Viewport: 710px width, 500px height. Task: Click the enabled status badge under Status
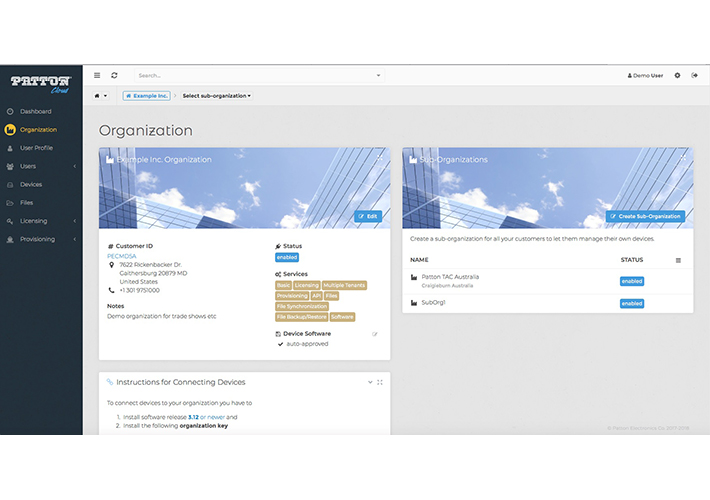click(x=287, y=257)
